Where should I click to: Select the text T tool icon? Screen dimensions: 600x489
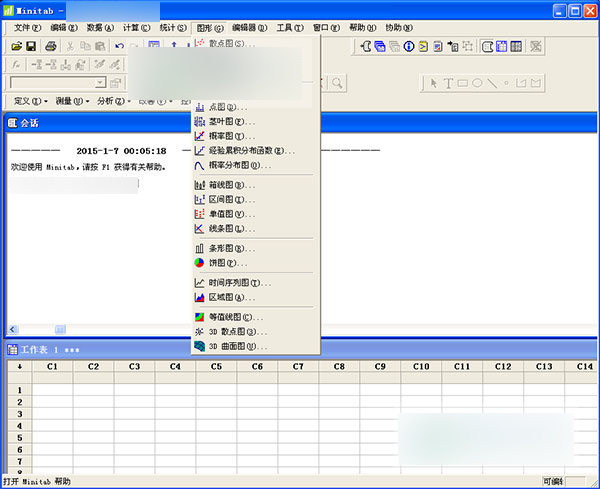click(x=448, y=83)
